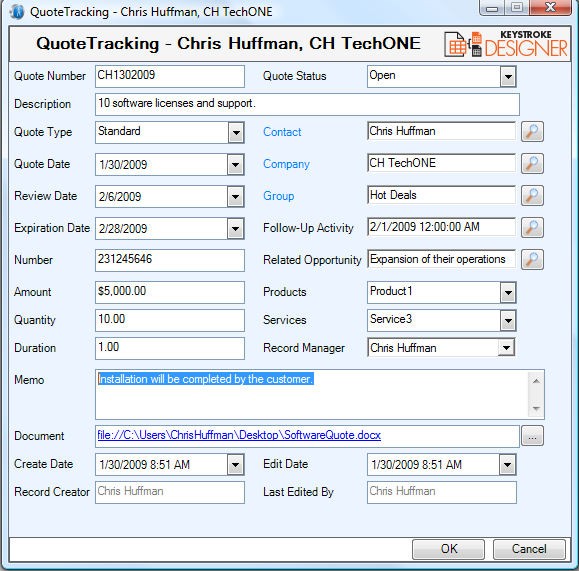Open the Group lookup magnifier icon
This screenshot has height=571, width=579.
click(x=532, y=195)
